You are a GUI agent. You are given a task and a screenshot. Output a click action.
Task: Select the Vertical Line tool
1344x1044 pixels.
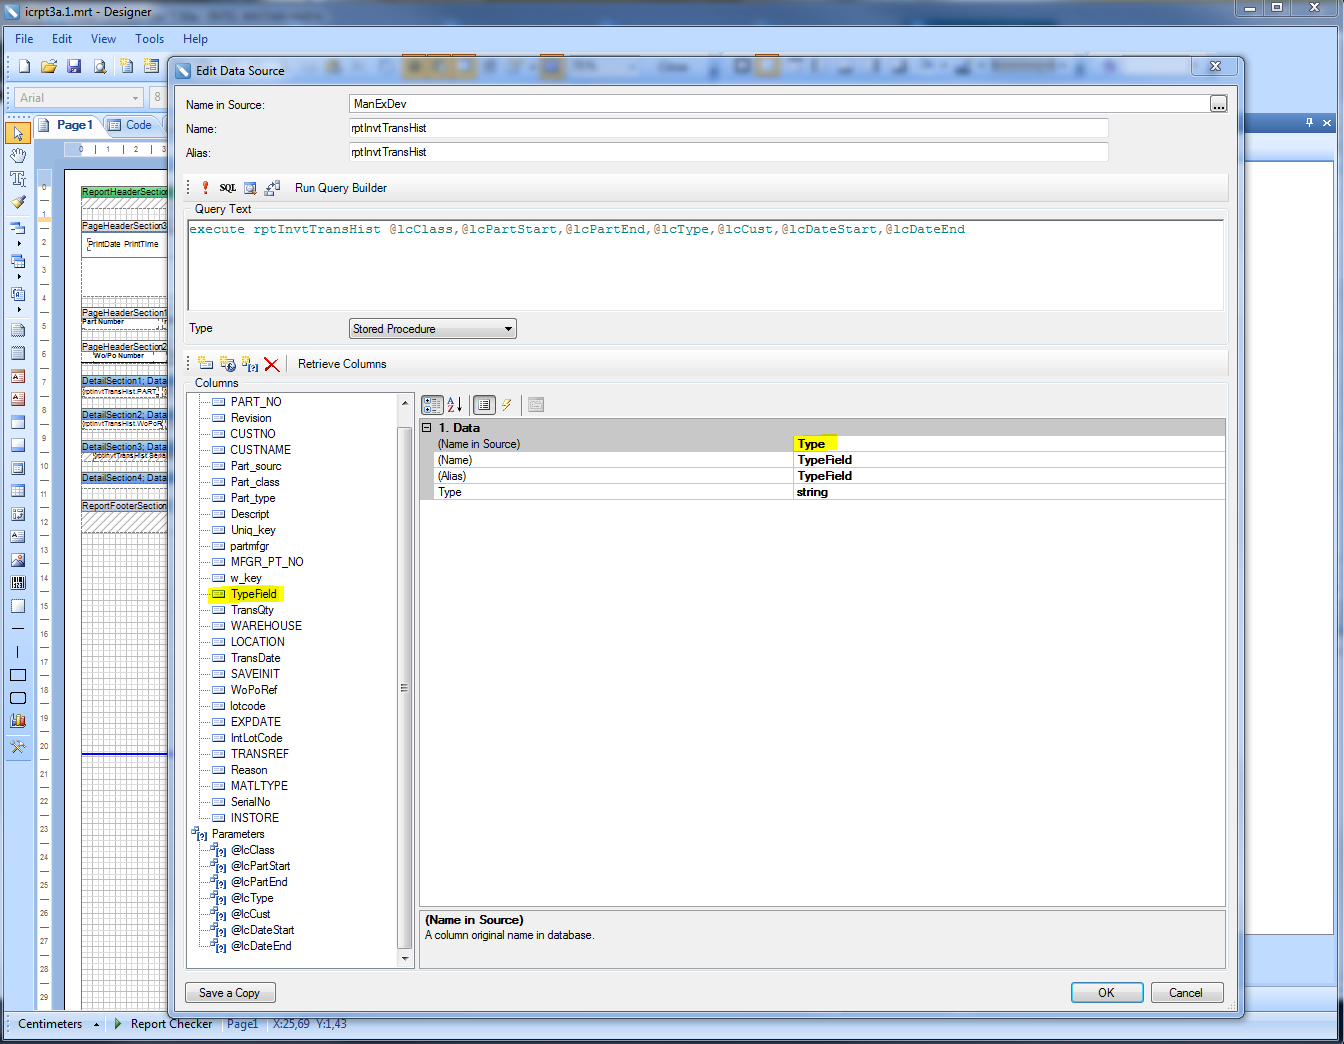[18, 651]
